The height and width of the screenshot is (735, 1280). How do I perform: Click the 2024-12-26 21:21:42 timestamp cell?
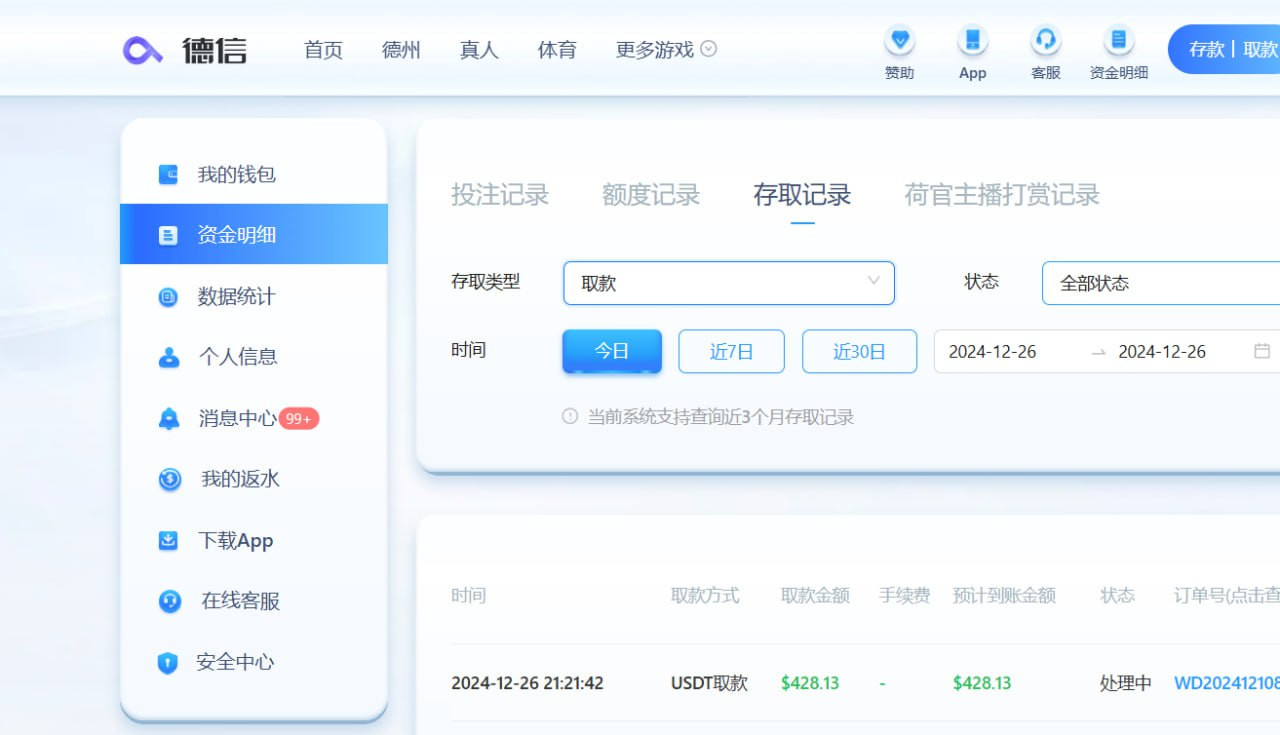[x=527, y=683]
